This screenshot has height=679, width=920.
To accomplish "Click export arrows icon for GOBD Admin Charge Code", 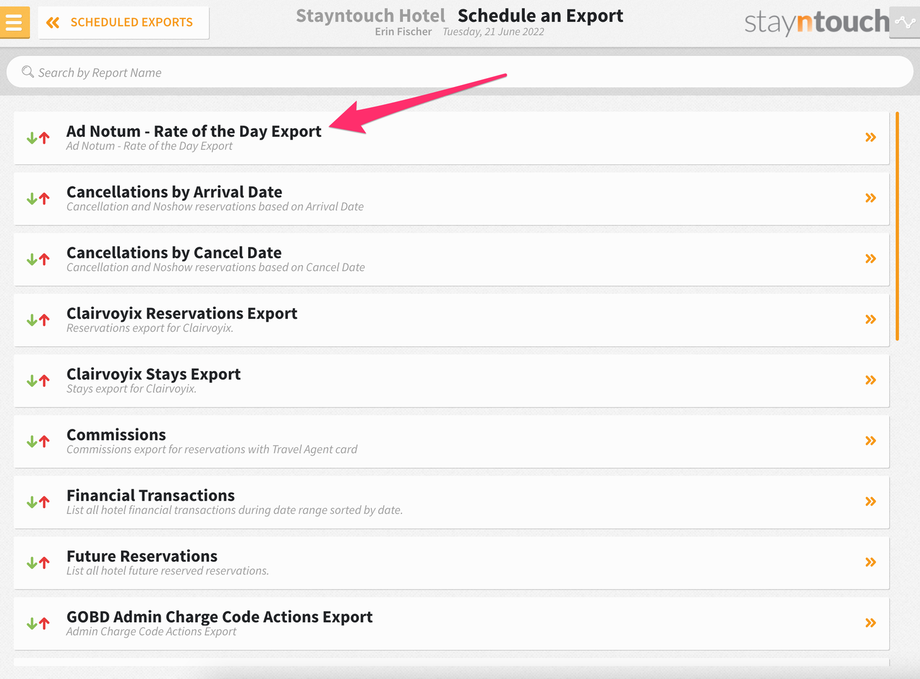I will tap(38, 623).
